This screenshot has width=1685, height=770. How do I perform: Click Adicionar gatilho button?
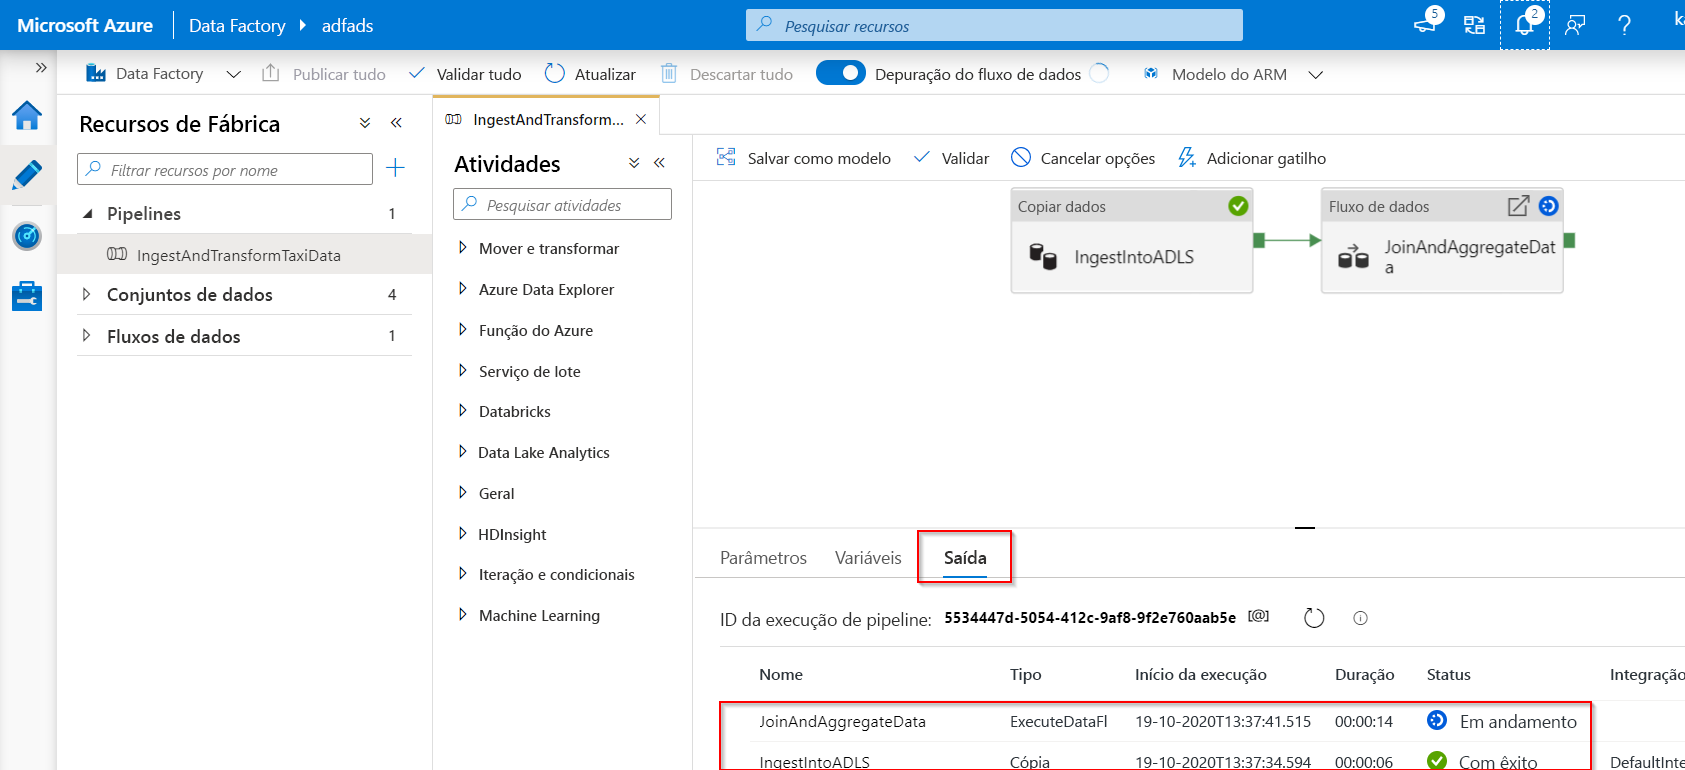[1252, 158]
